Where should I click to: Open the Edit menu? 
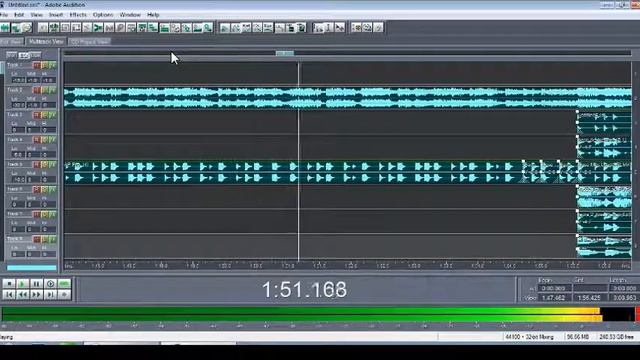(19, 15)
